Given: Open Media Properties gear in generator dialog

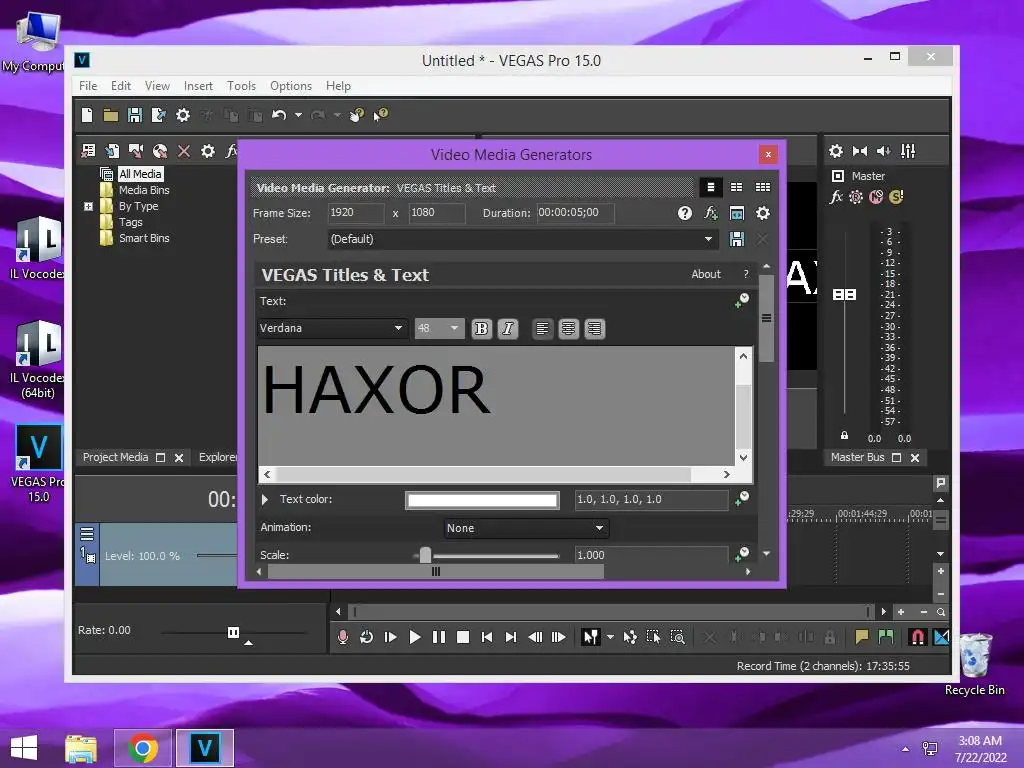Looking at the screenshot, I should pos(763,213).
